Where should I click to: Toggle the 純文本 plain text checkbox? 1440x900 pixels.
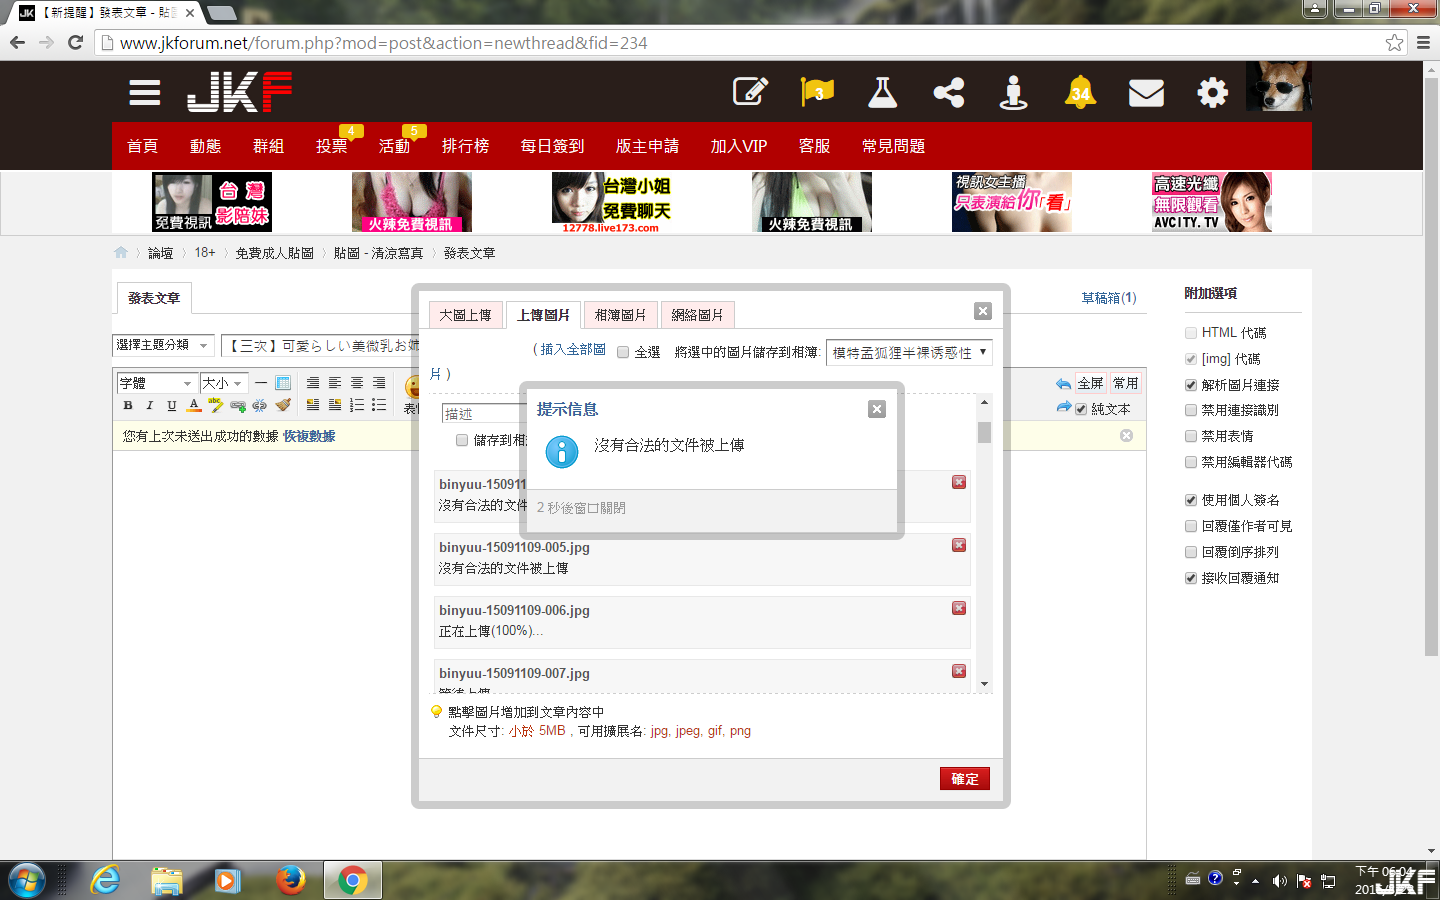click(x=1081, y=409)
